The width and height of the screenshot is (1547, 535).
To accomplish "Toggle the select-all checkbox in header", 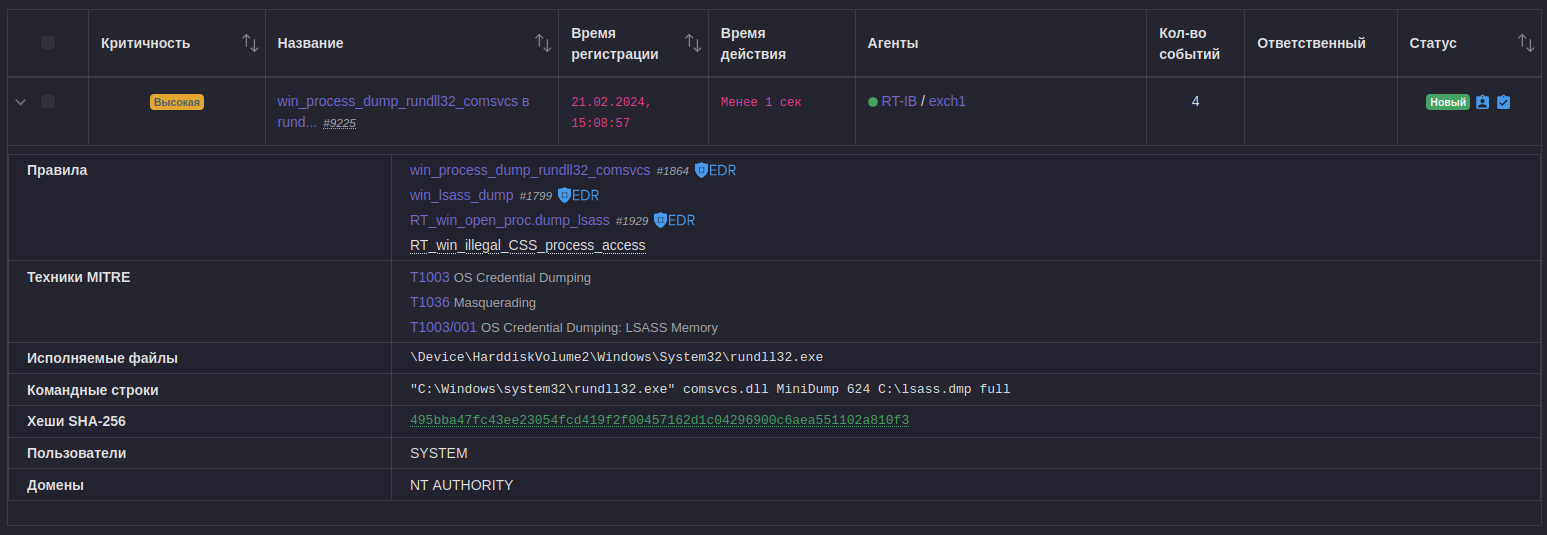I will tap(48, 43).
